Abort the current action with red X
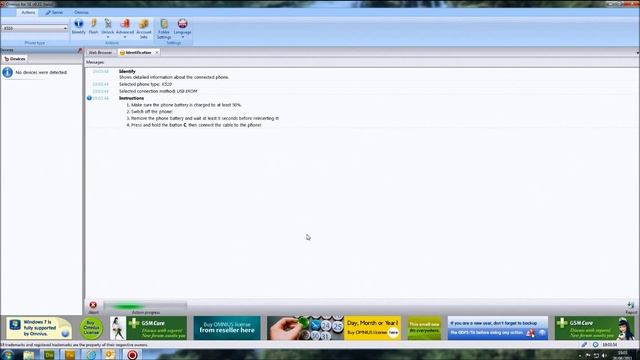Screen dimensions: 640x360 click(x=93, y=305)
